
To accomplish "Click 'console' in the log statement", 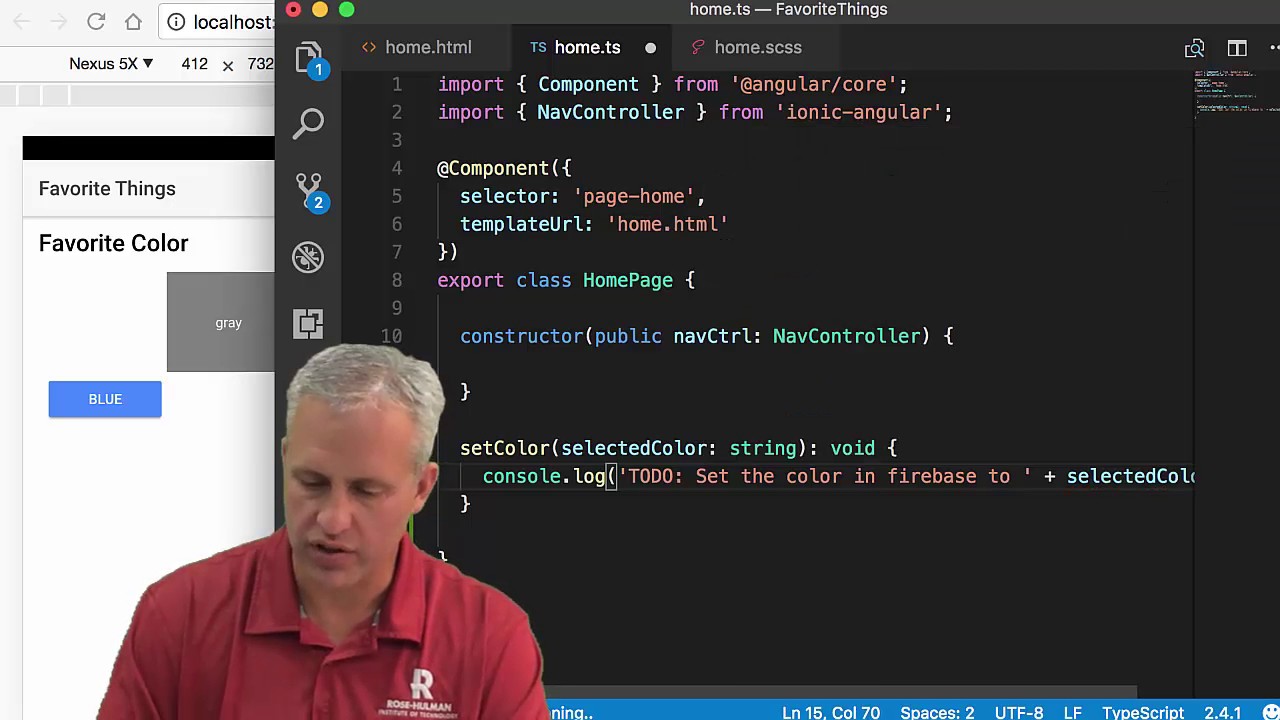I will pyautogui.click(x=522, y=476).
